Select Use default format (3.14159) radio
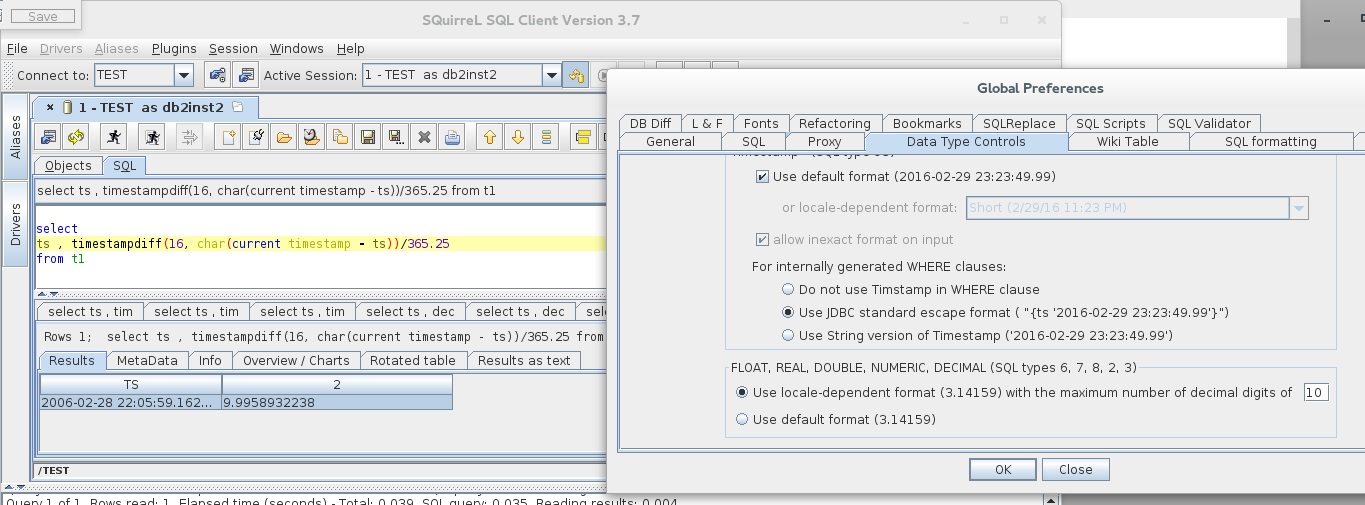The width and height of the screenshot is (1365, 505). (x=742, y=420)
